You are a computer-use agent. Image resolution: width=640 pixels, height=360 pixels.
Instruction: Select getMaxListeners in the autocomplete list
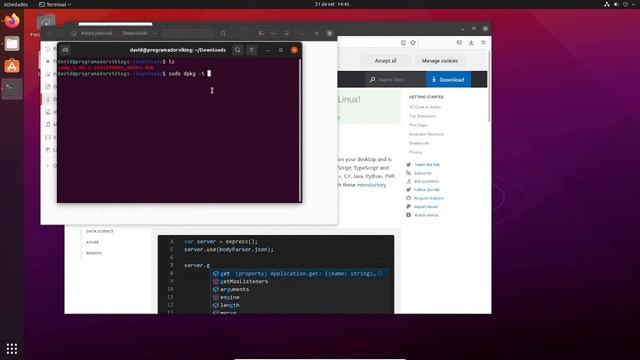pos(244,281)
